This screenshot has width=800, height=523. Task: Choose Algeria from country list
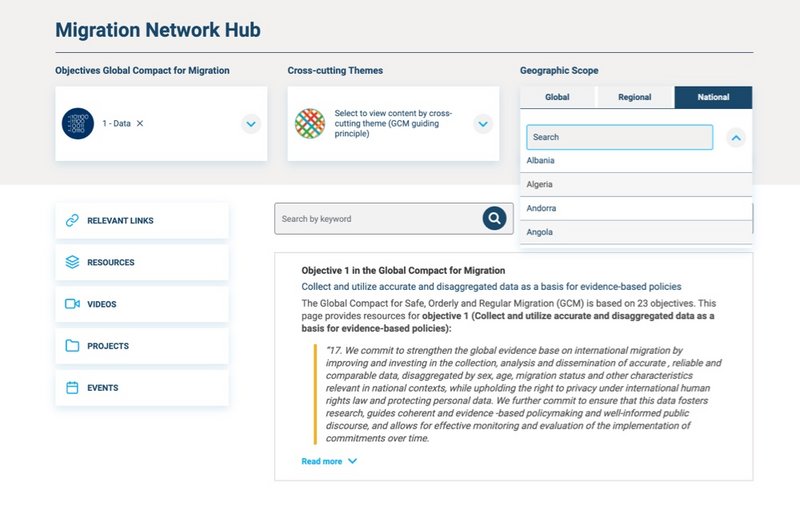[x=636, y=184]
